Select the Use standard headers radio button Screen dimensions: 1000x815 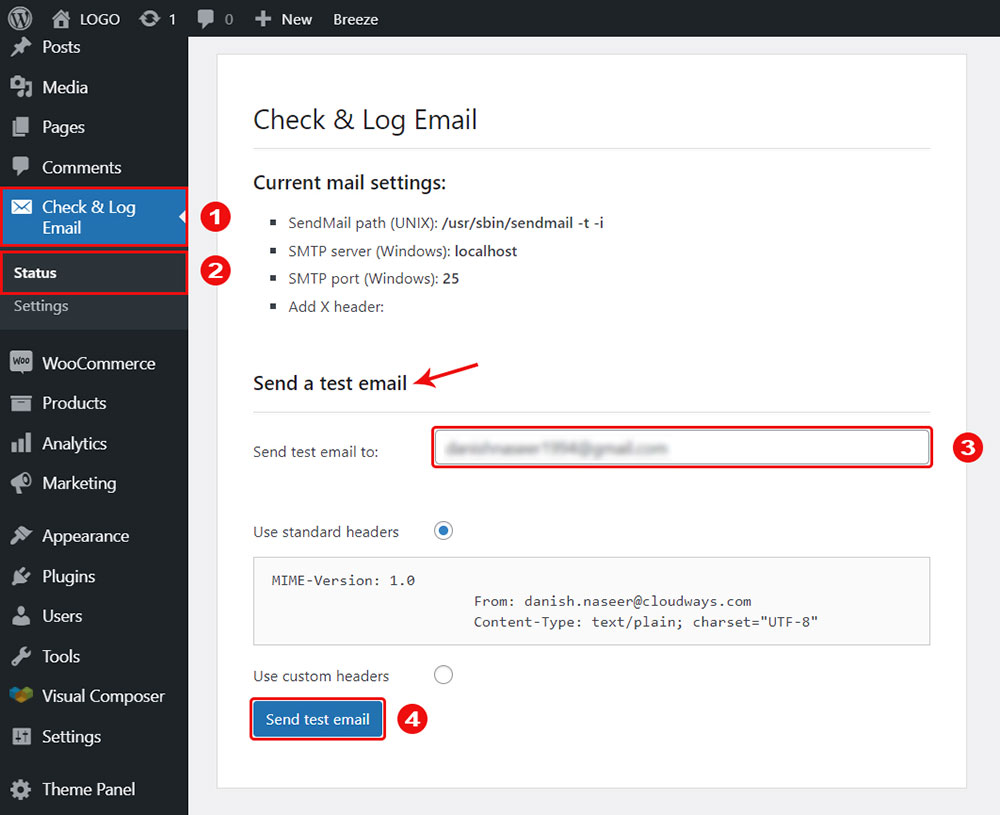443,531
